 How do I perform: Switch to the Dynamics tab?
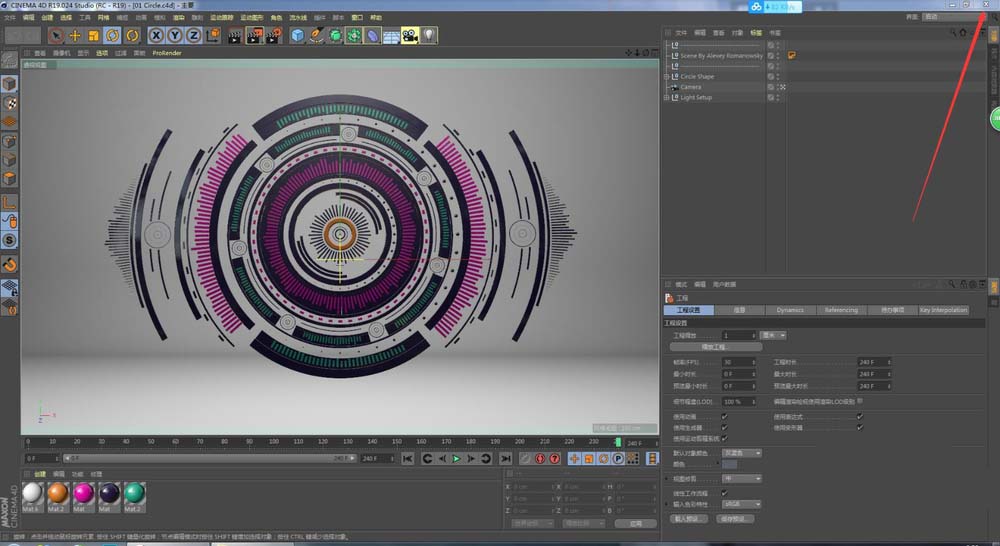point(790,310)
